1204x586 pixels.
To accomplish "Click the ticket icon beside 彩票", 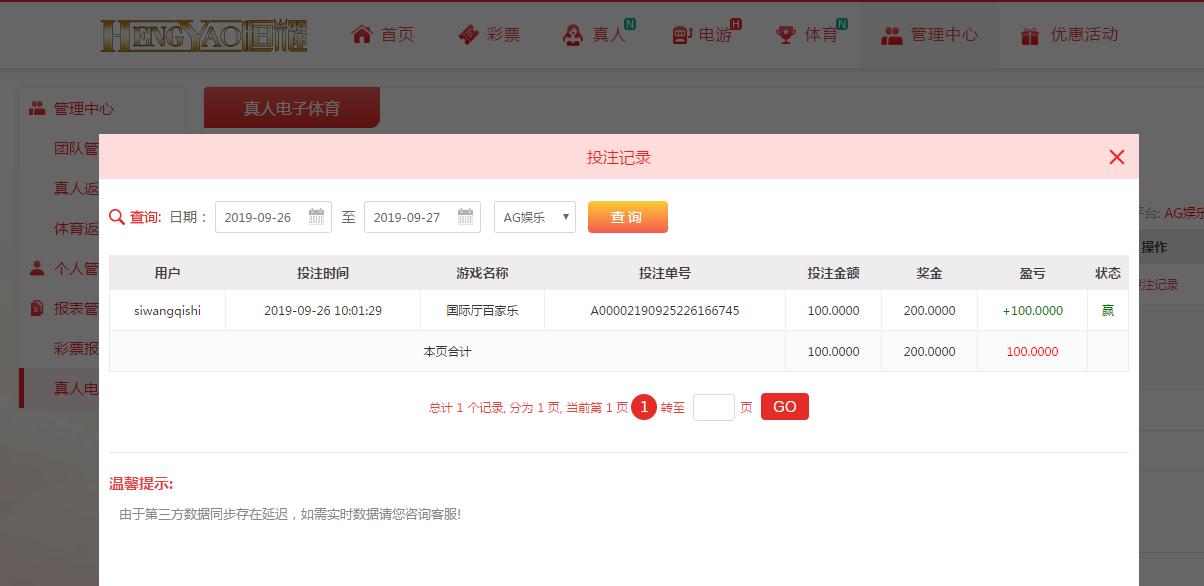I will (x=468, y=35).
